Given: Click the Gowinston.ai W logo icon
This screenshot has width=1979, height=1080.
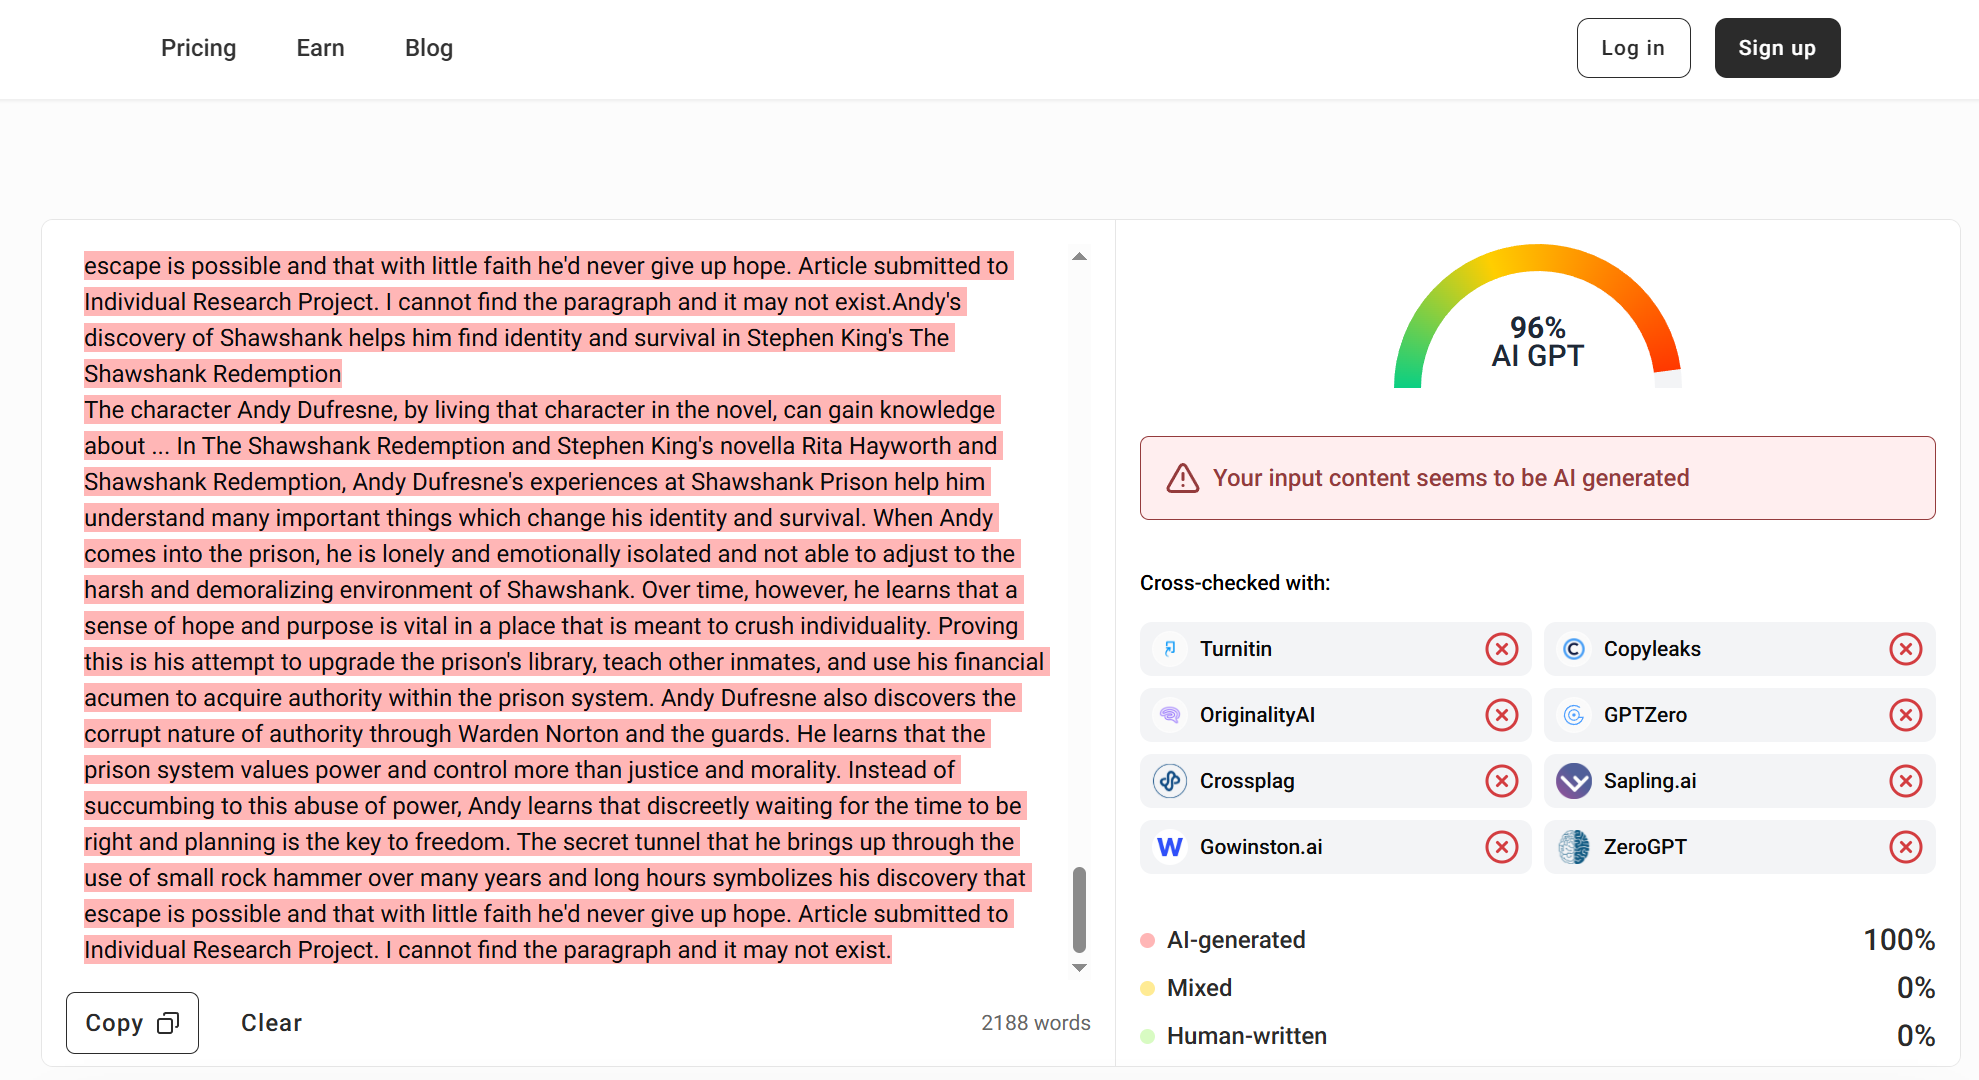Looking at the screenshot, I should 1170,847.
